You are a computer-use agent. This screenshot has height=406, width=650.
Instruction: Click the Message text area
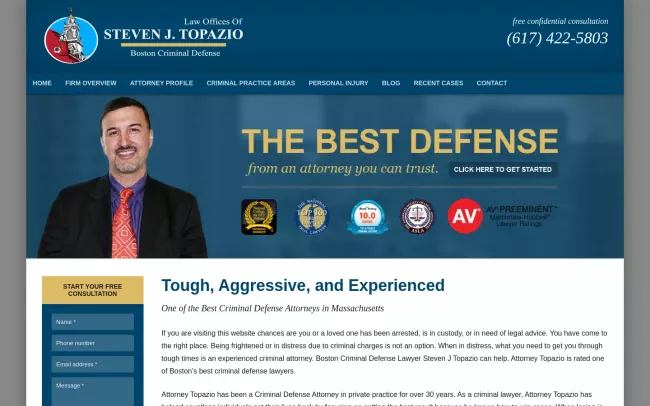coord(93,391)
